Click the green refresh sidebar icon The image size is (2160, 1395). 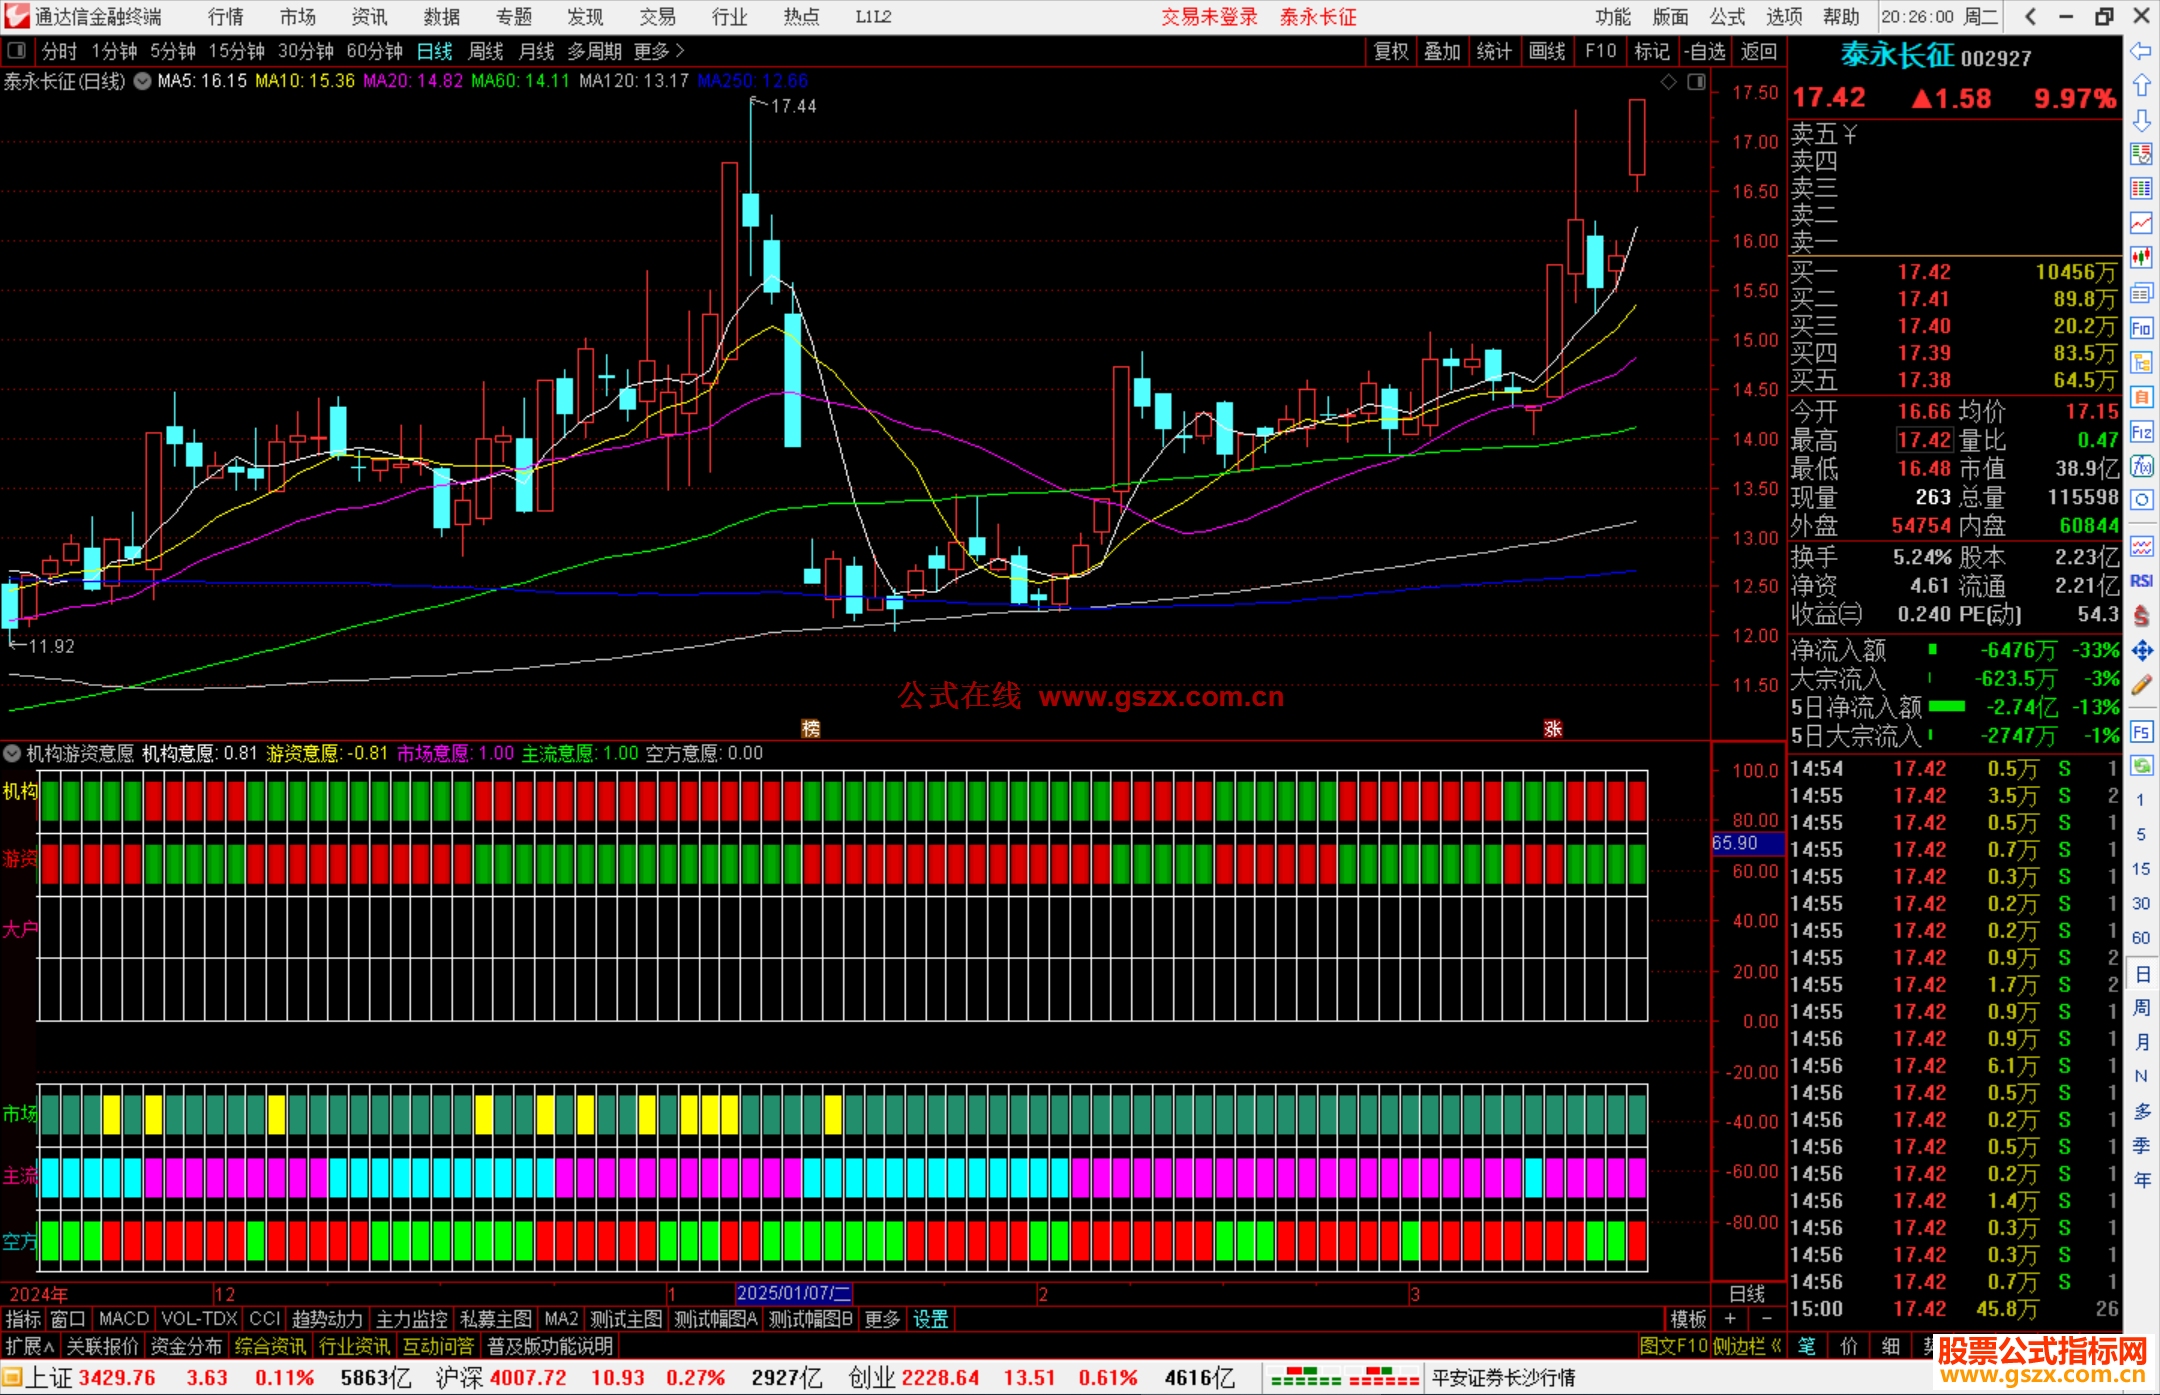(x=2141, y=766)
